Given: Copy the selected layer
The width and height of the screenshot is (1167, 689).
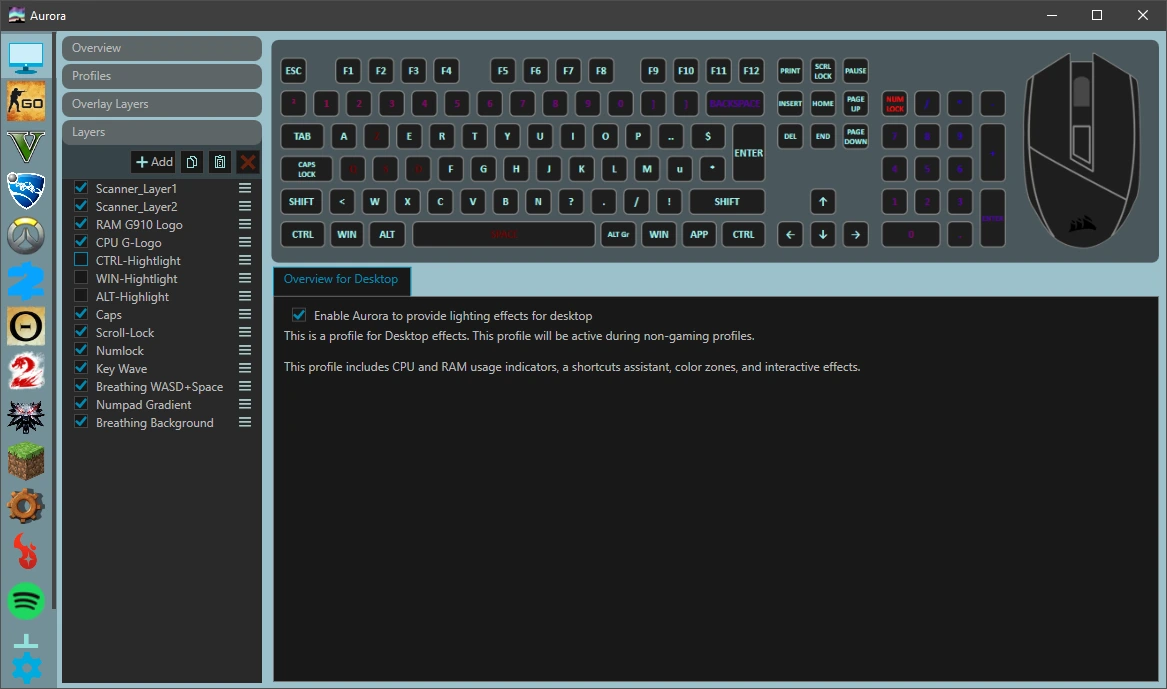Looking at the screenshot, I should (192, 162).
